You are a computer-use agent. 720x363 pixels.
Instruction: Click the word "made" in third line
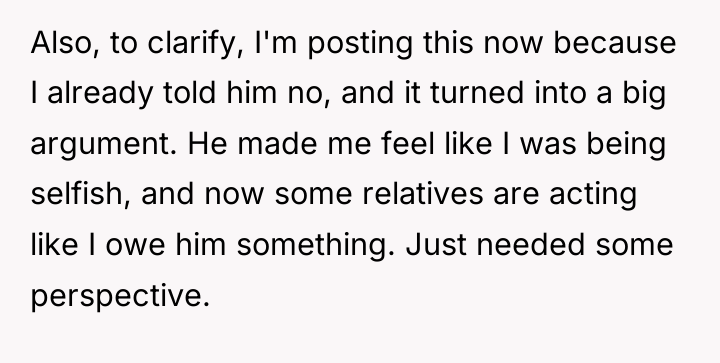pos(277,143)
